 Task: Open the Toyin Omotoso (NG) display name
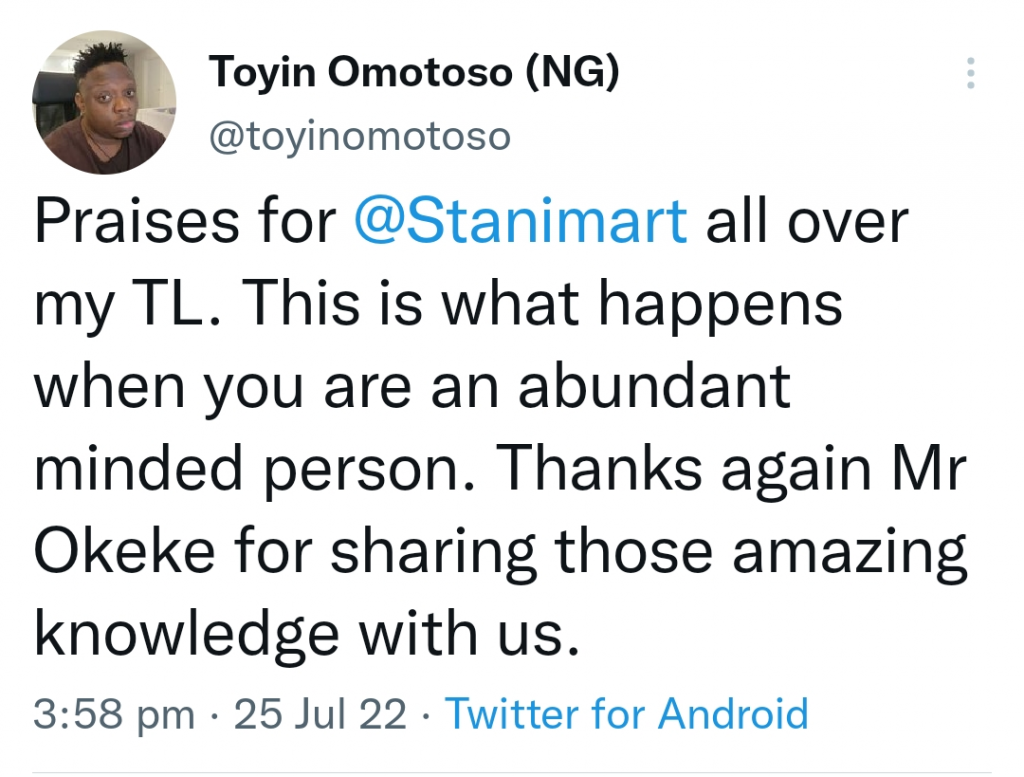[413, 75]
